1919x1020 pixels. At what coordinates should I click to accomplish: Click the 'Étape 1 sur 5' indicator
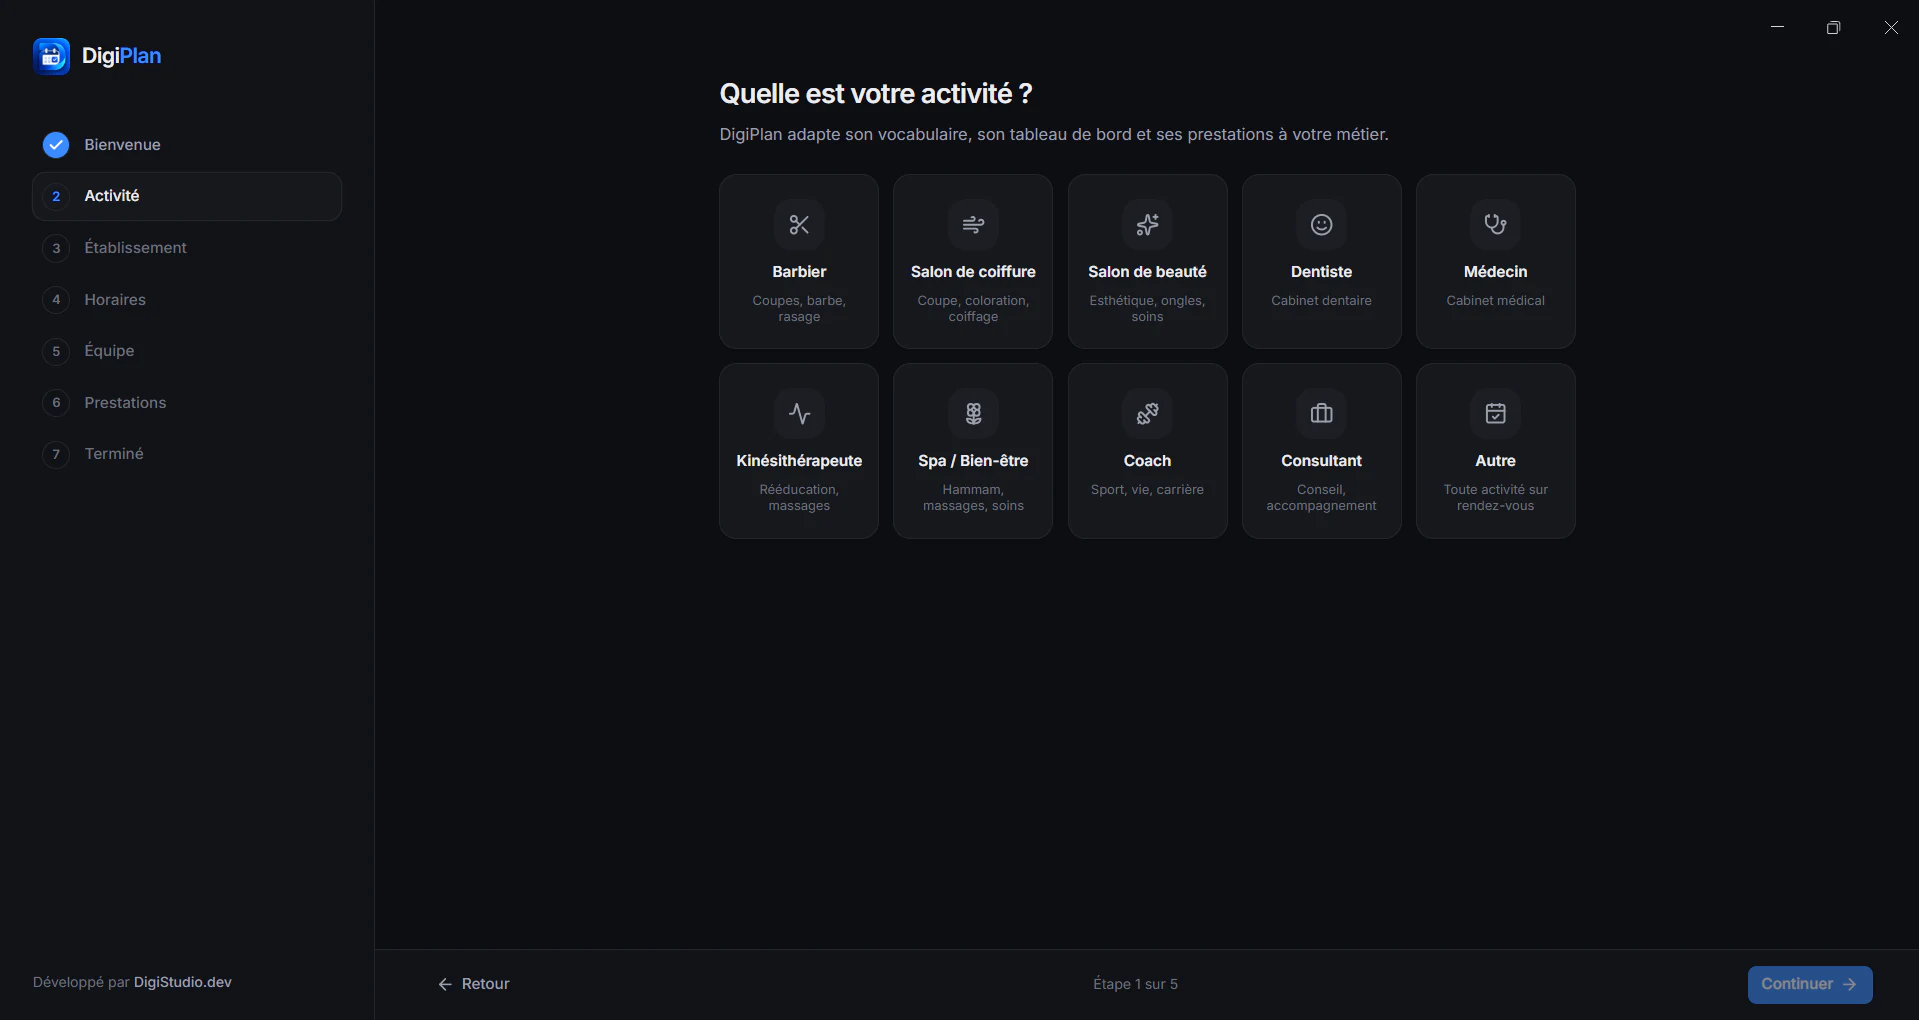coord(1135,984)
